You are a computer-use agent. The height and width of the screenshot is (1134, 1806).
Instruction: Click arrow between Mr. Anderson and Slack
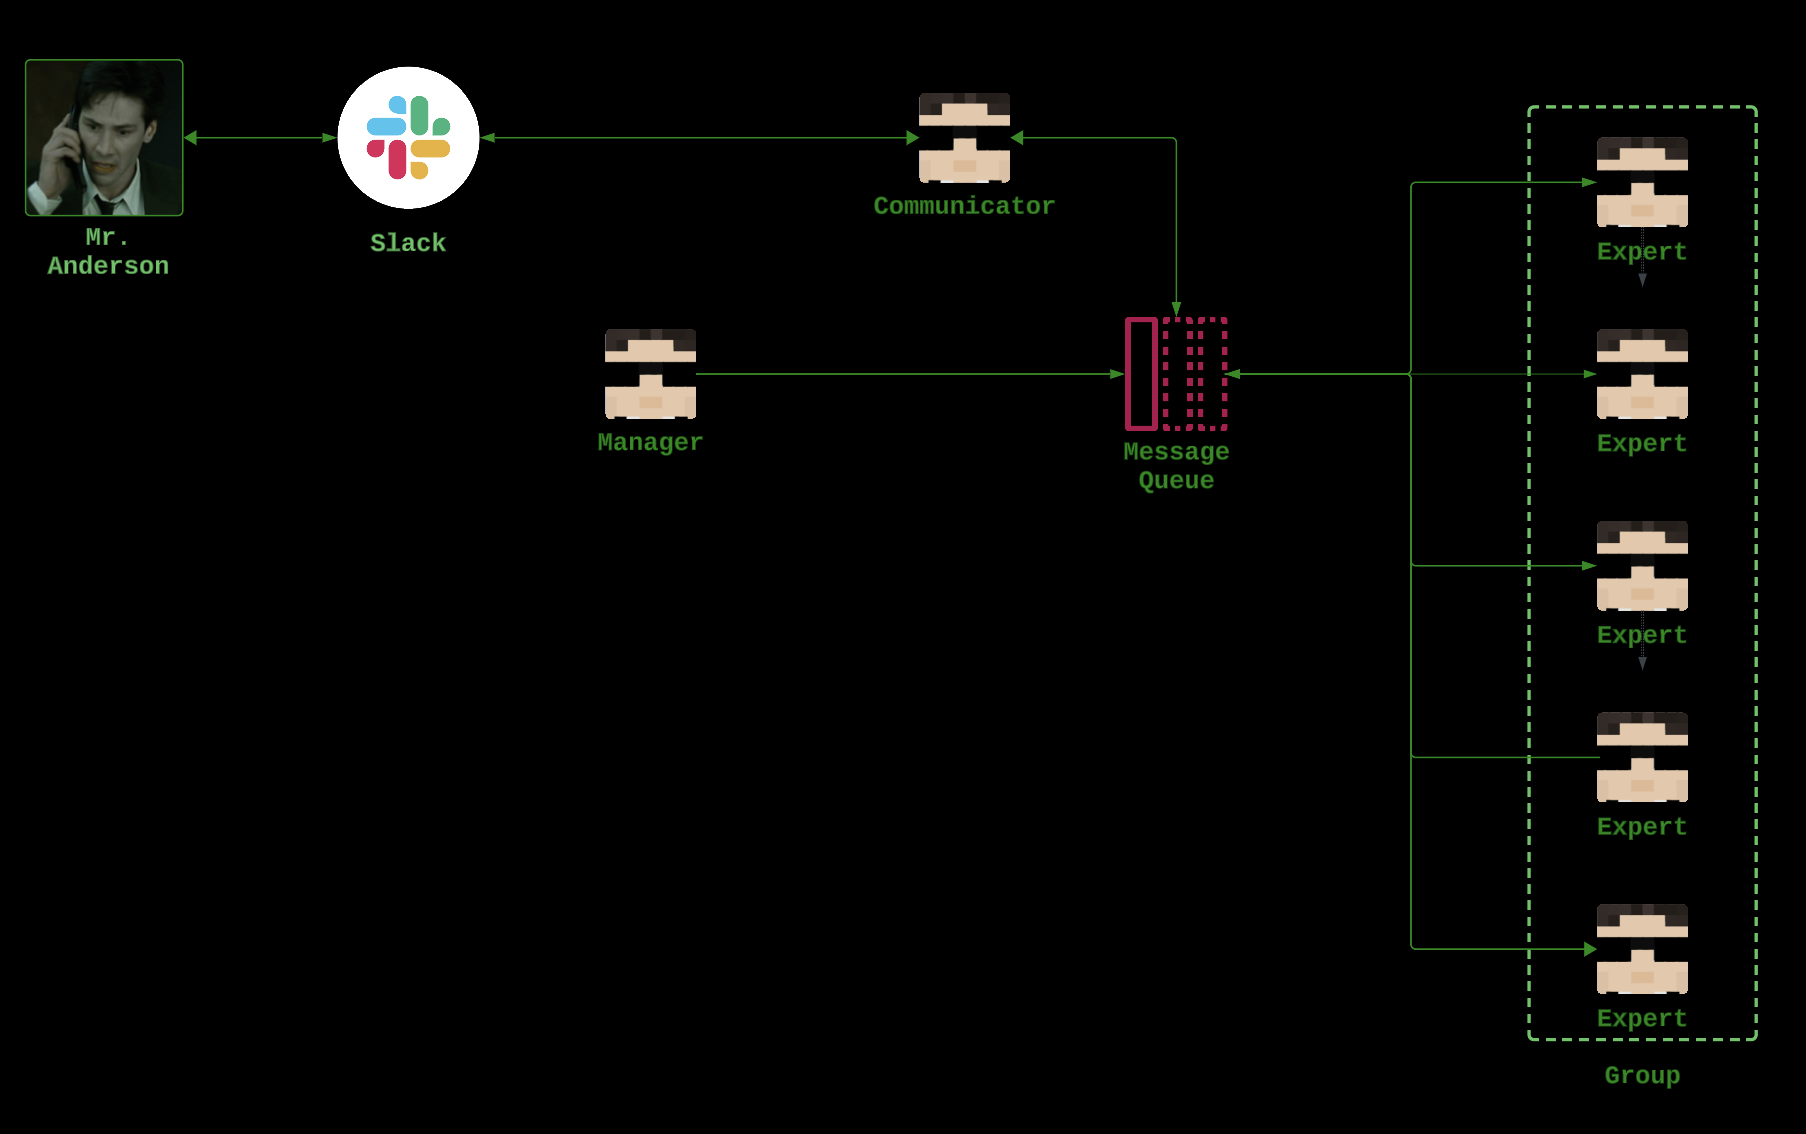click(260, 138)
